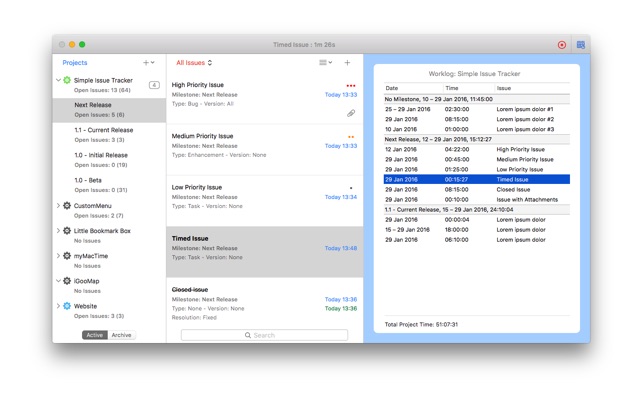
Task: Switch to the Active projects segment
Action: coord(95,335)
